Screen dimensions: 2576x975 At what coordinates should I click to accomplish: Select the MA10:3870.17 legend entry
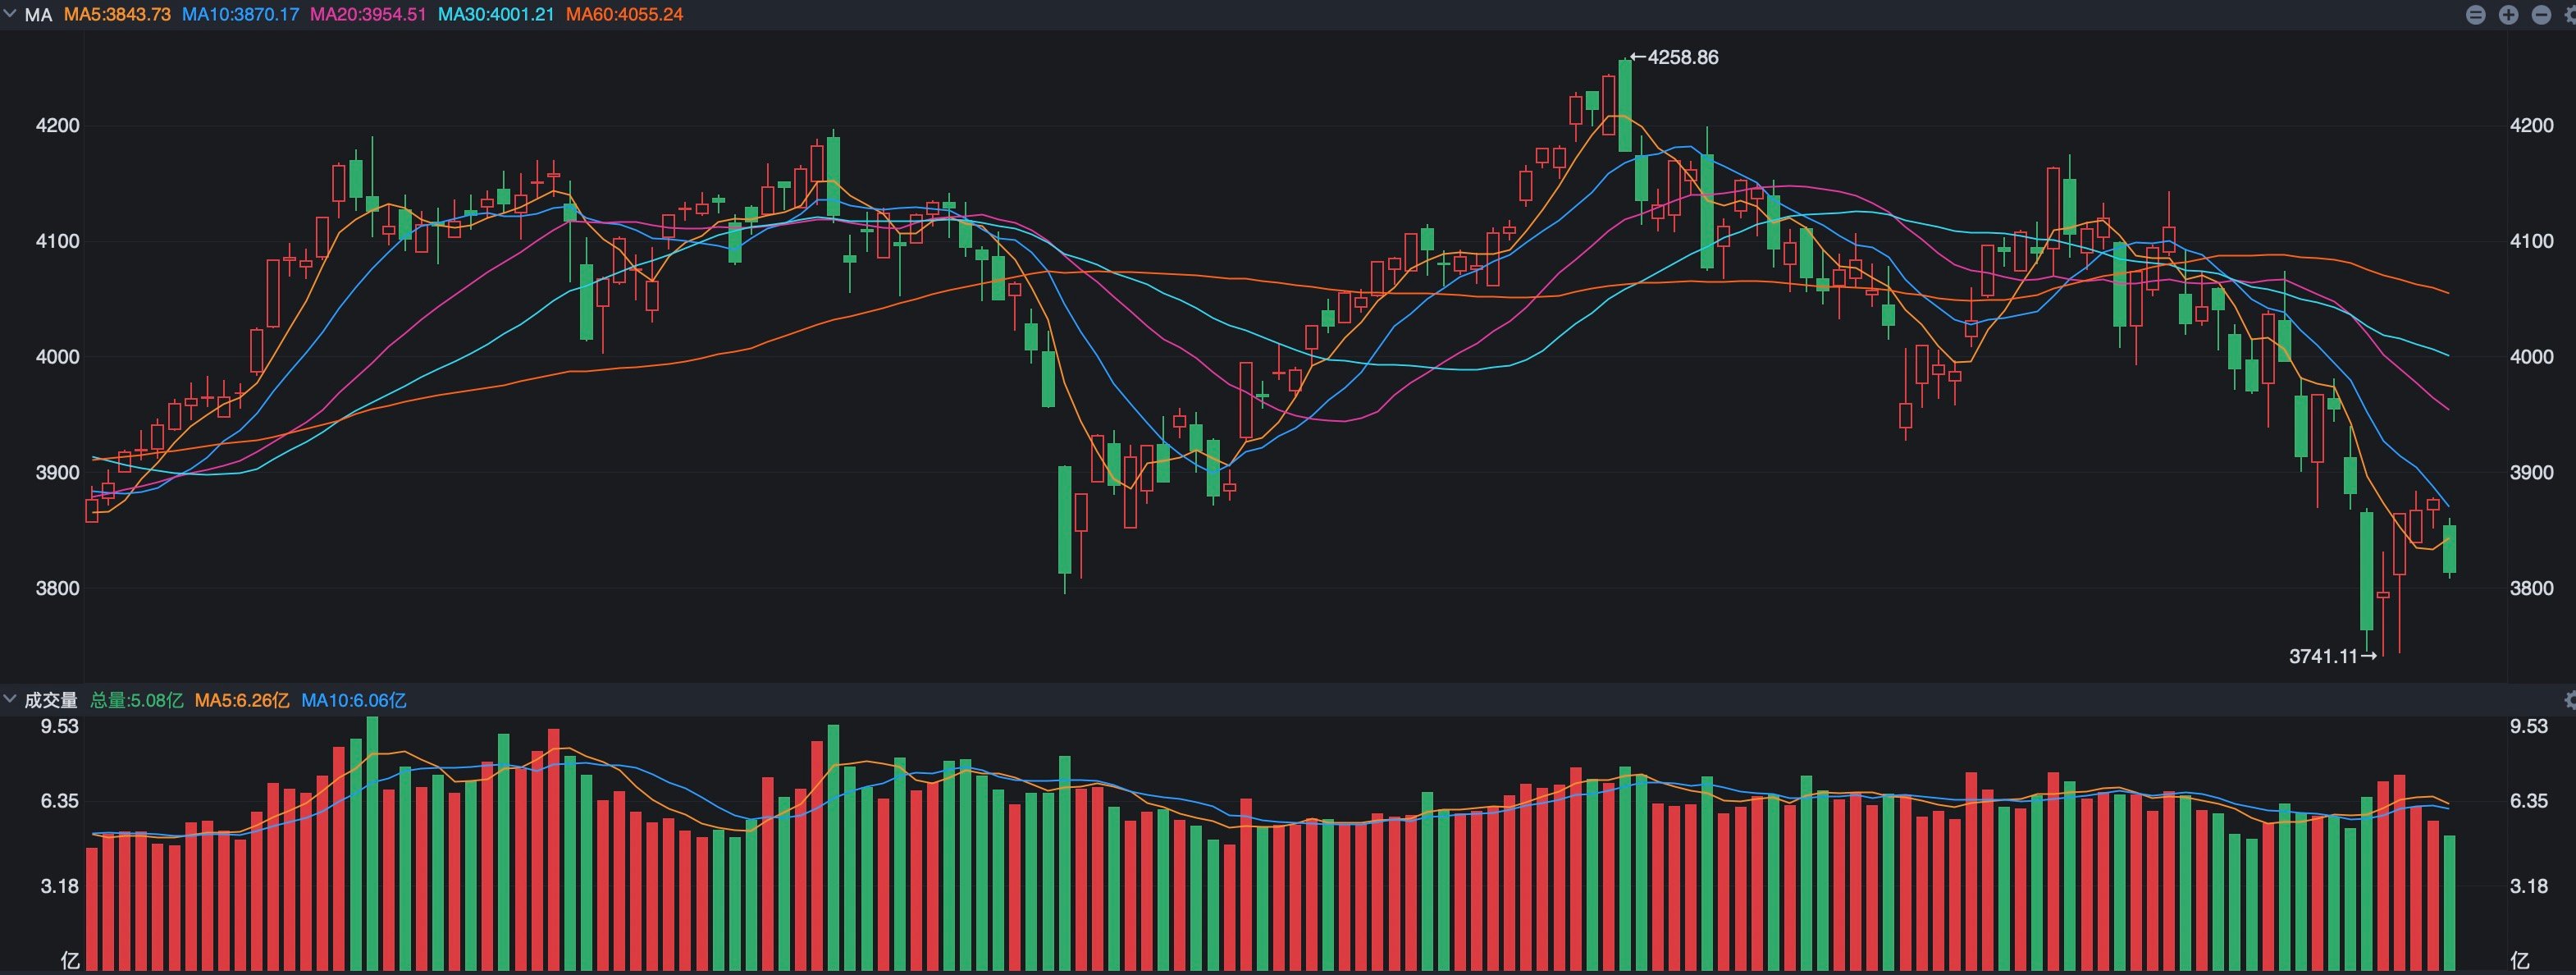240,15
